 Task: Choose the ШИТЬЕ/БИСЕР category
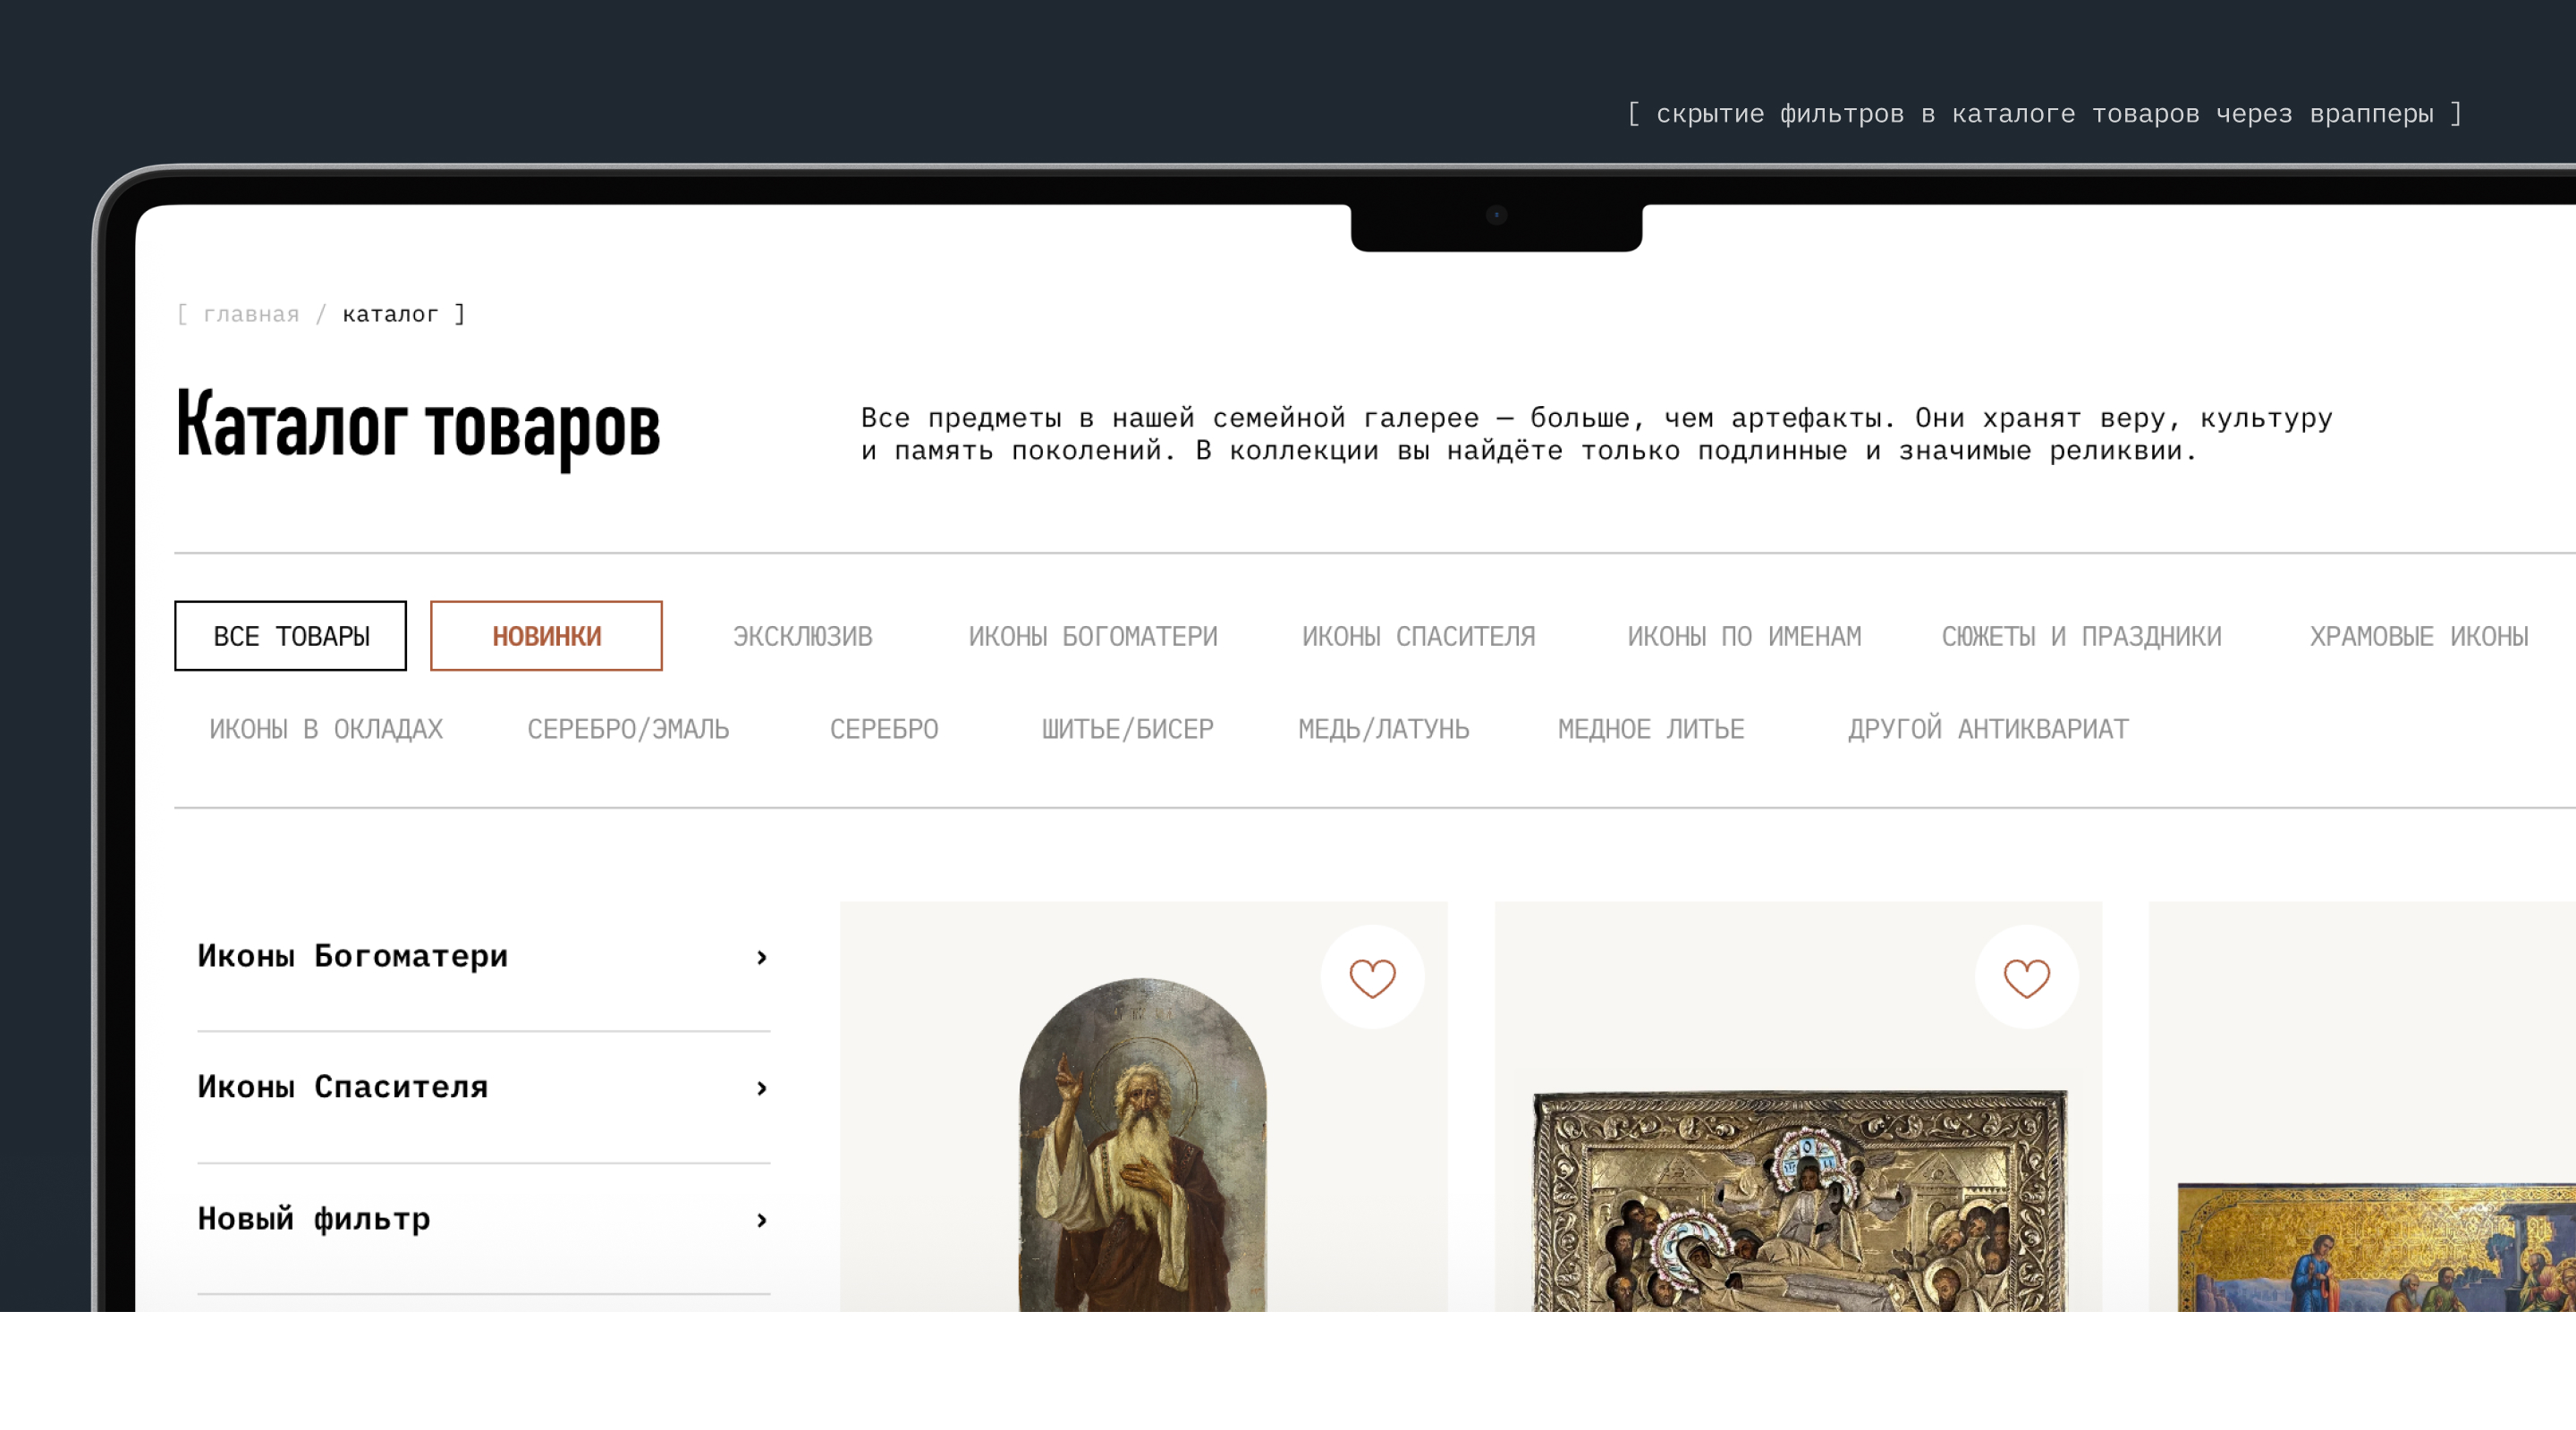pos(1127,729)
